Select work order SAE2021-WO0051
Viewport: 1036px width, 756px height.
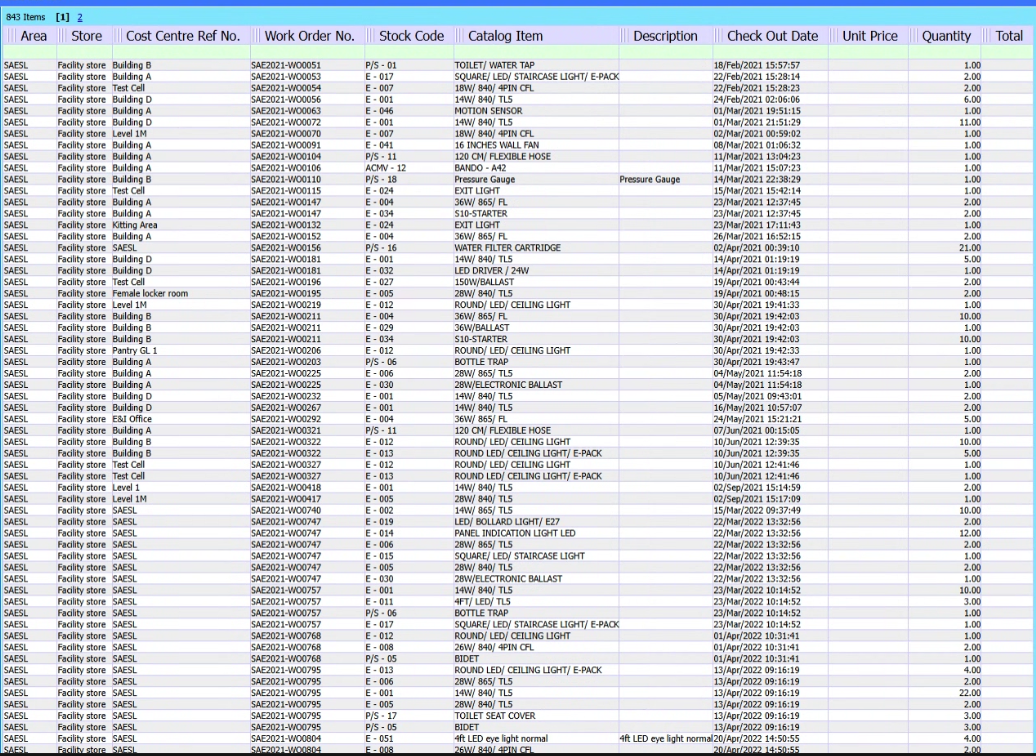[x=286, y=65]
